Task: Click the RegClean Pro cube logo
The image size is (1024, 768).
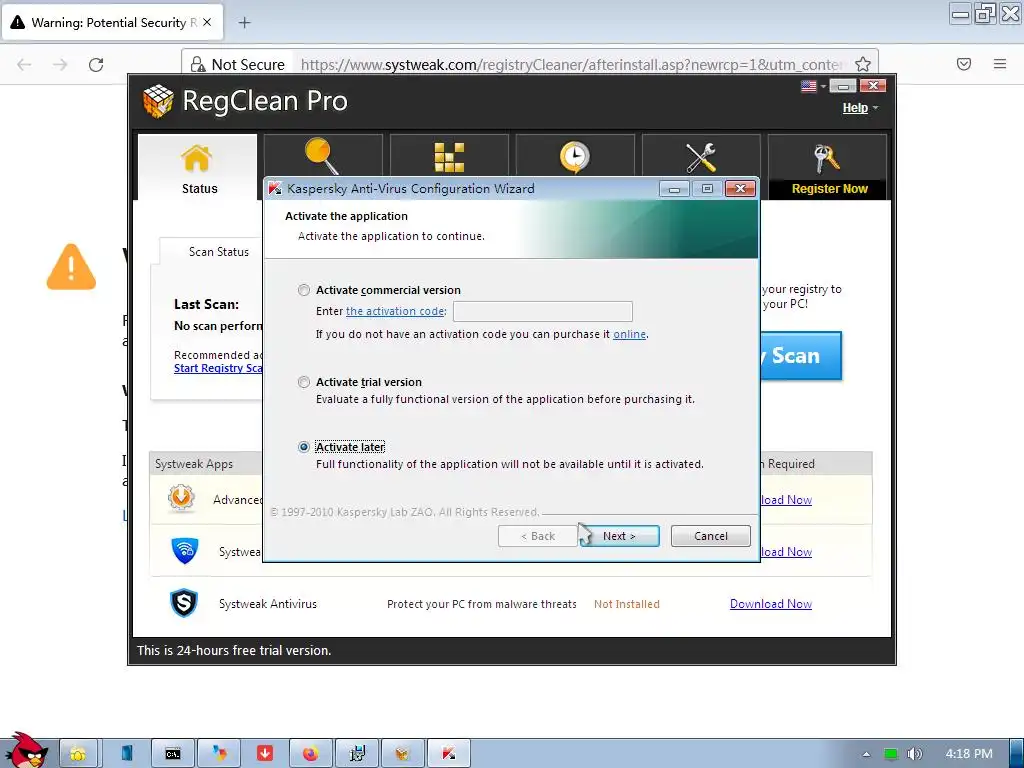Action: click(x=158, y=101)
